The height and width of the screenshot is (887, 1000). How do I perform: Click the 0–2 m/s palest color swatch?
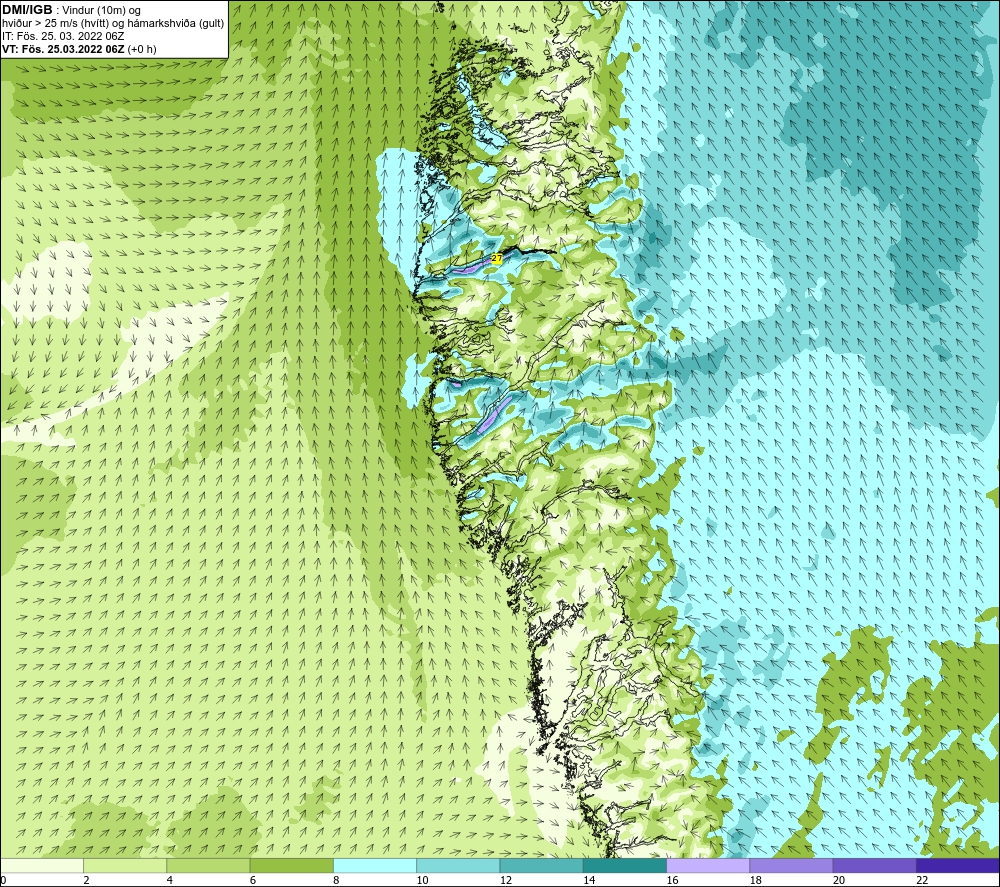(x=41, y=865)
